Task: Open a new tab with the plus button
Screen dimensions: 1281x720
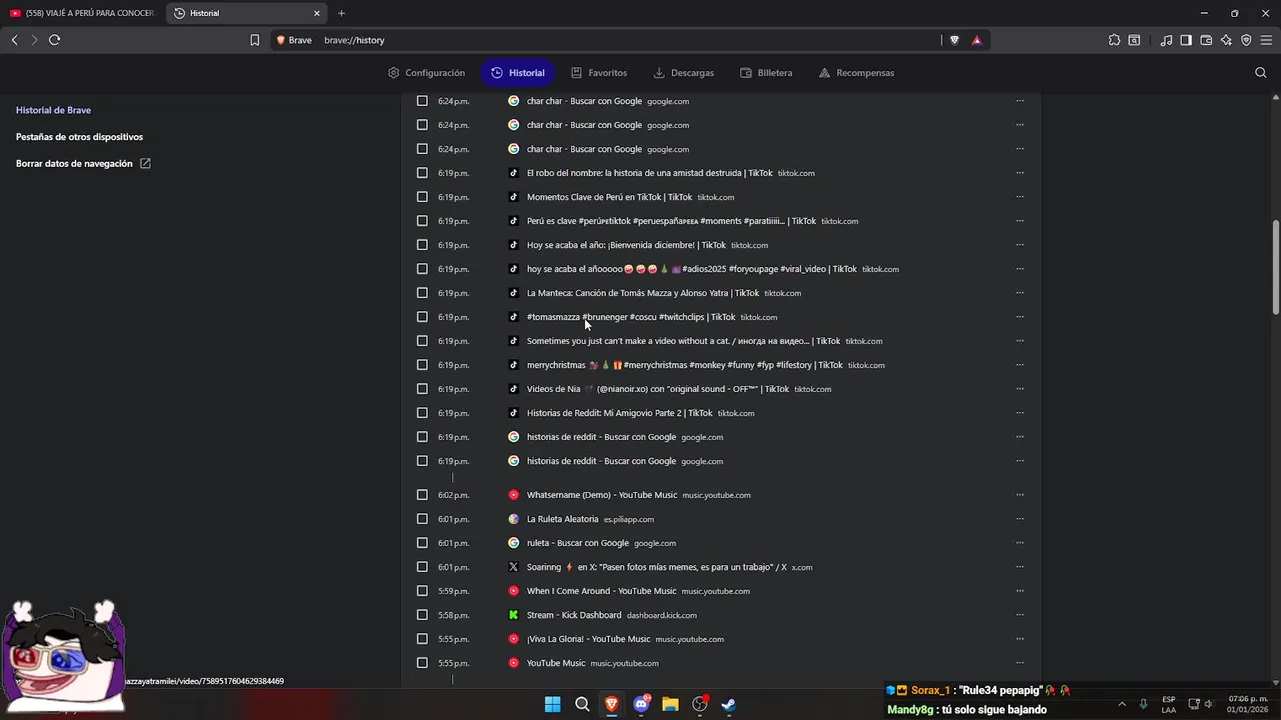Action: (x=341, y=13)
